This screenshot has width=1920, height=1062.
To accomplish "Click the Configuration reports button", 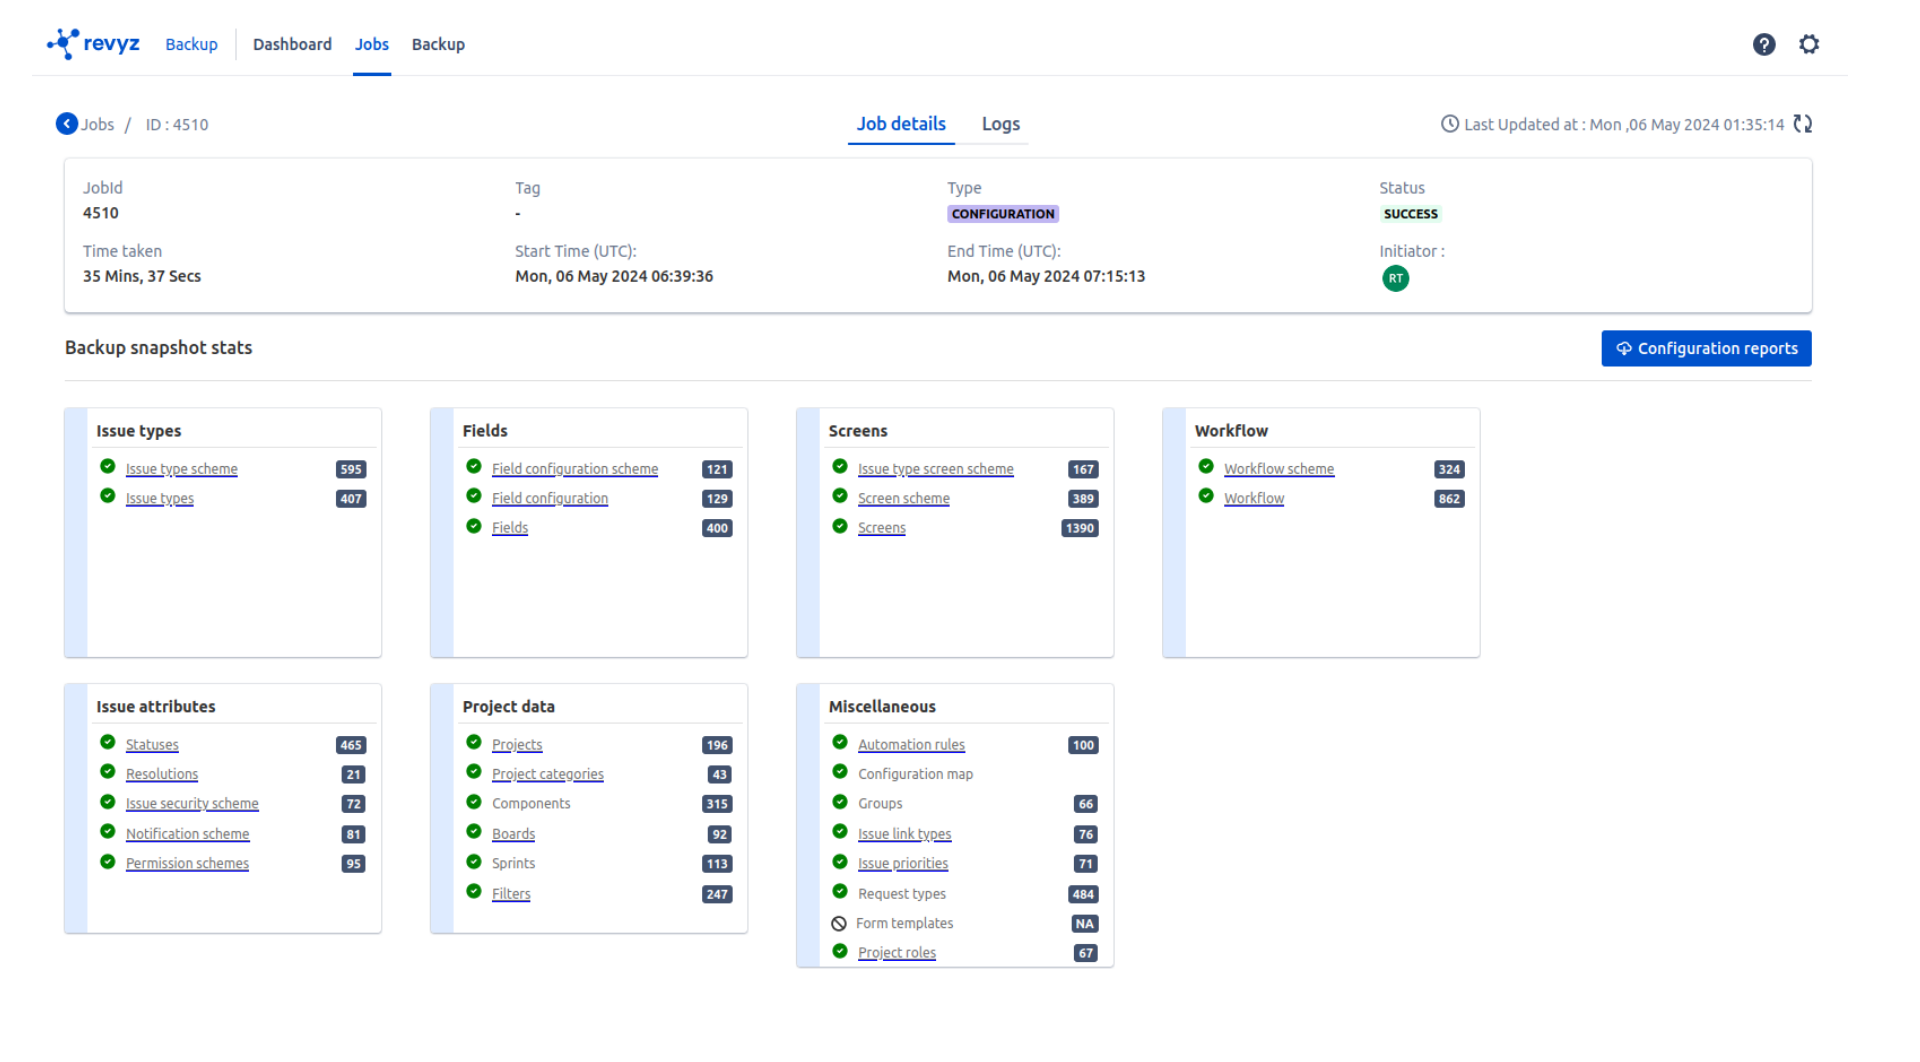I will point(1706,349).
